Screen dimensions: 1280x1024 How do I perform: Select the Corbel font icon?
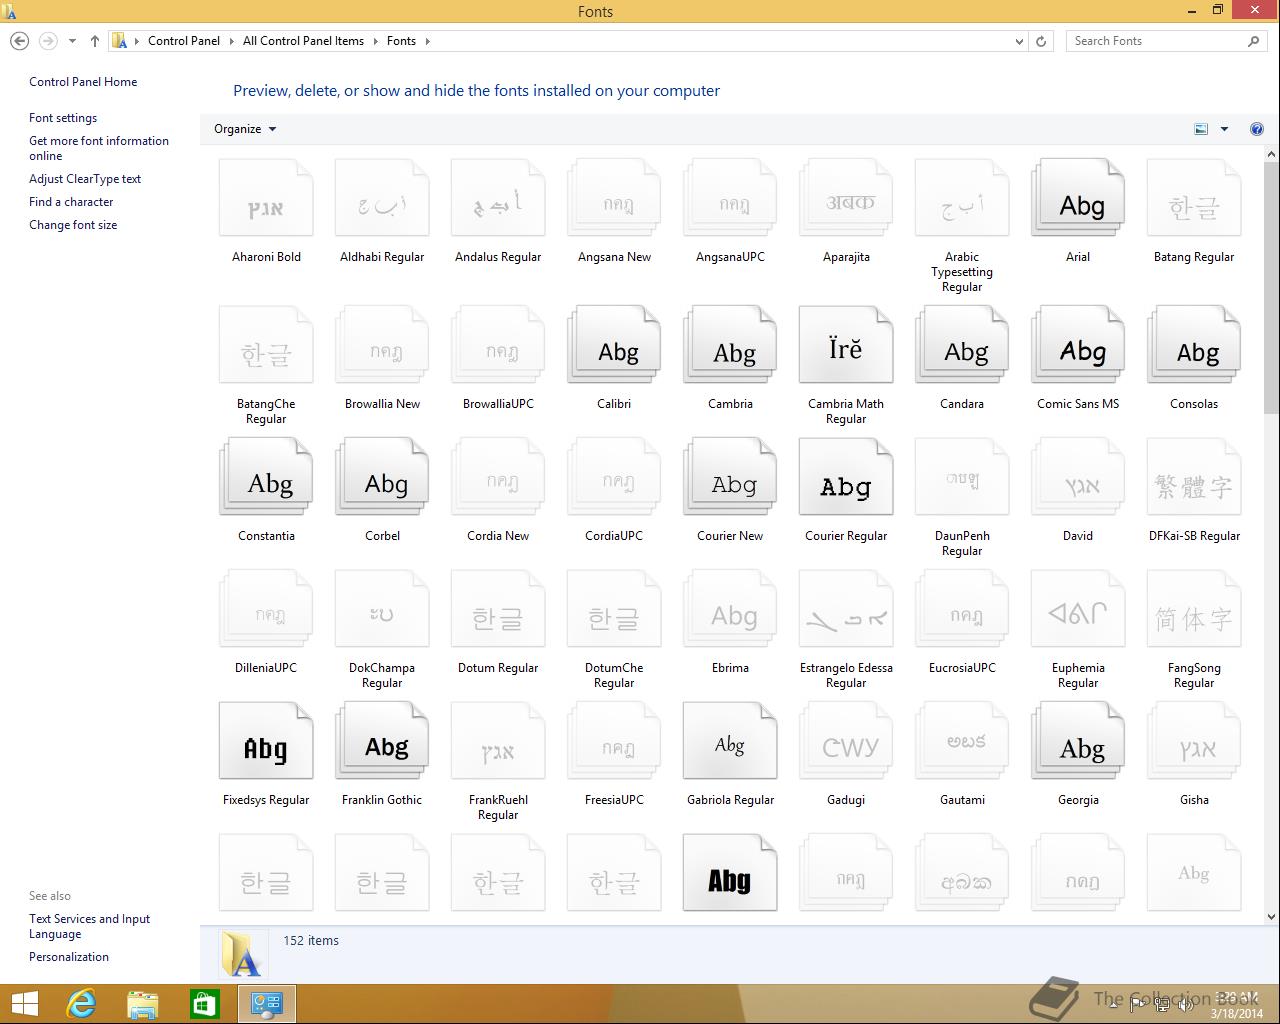(382, 478)
